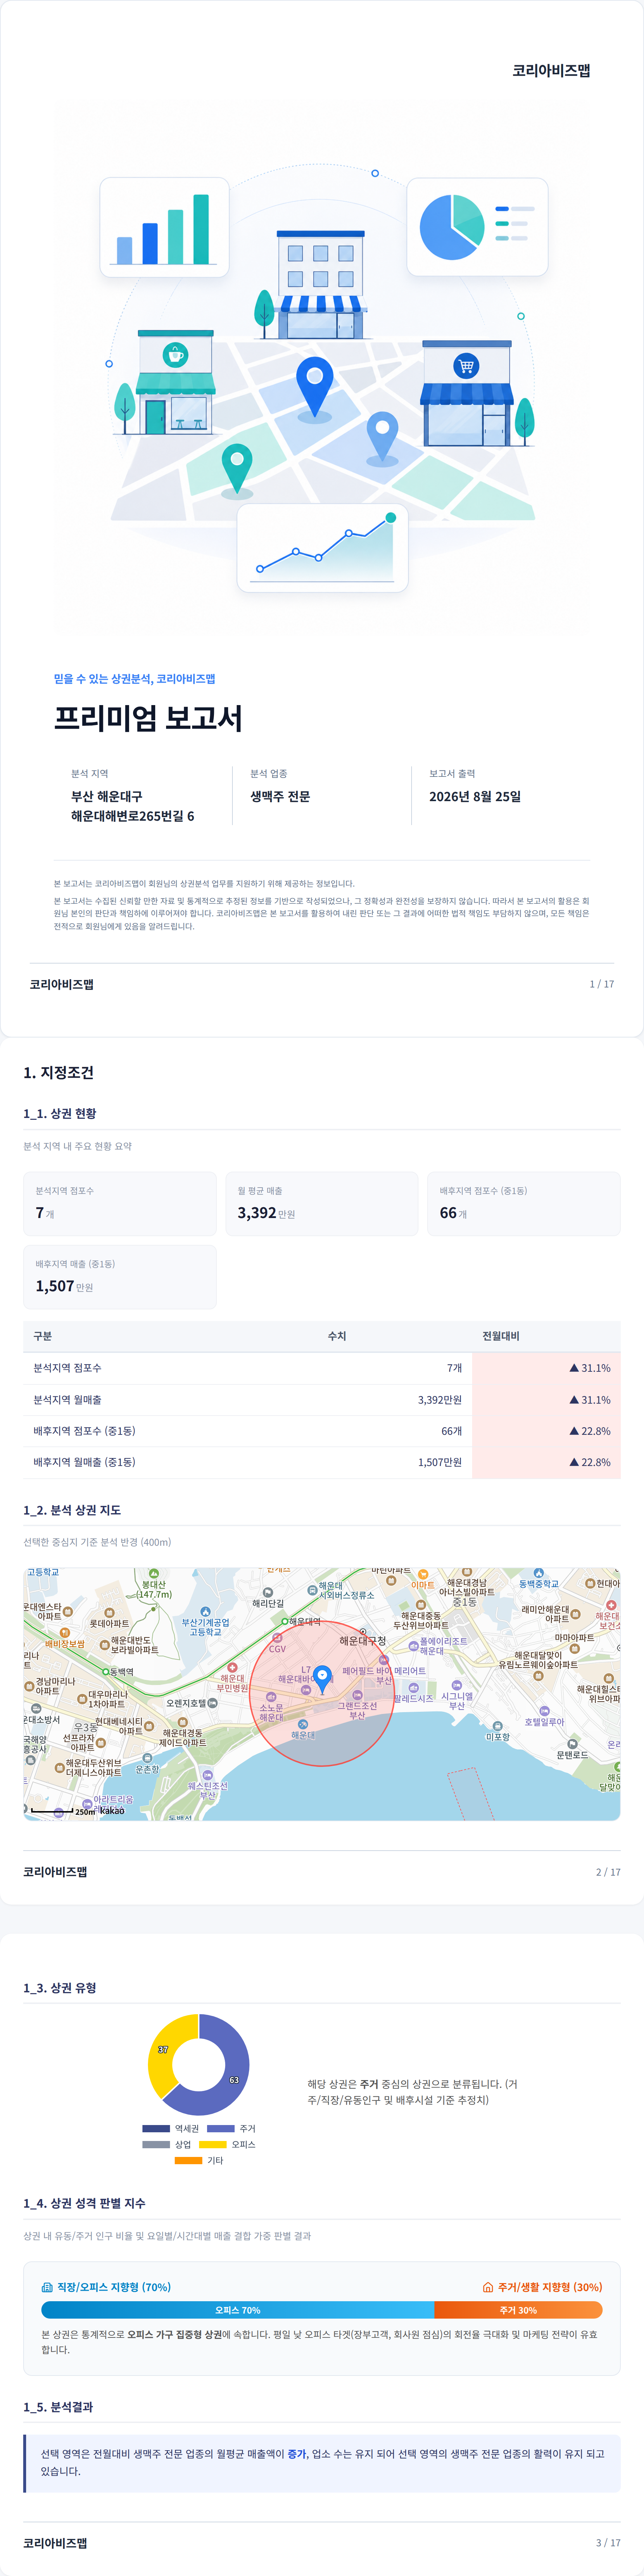Click the 주거/생활 지향형 (30%) label
Viewport: 644px width, 2576px height.
tap(550, 2287)
